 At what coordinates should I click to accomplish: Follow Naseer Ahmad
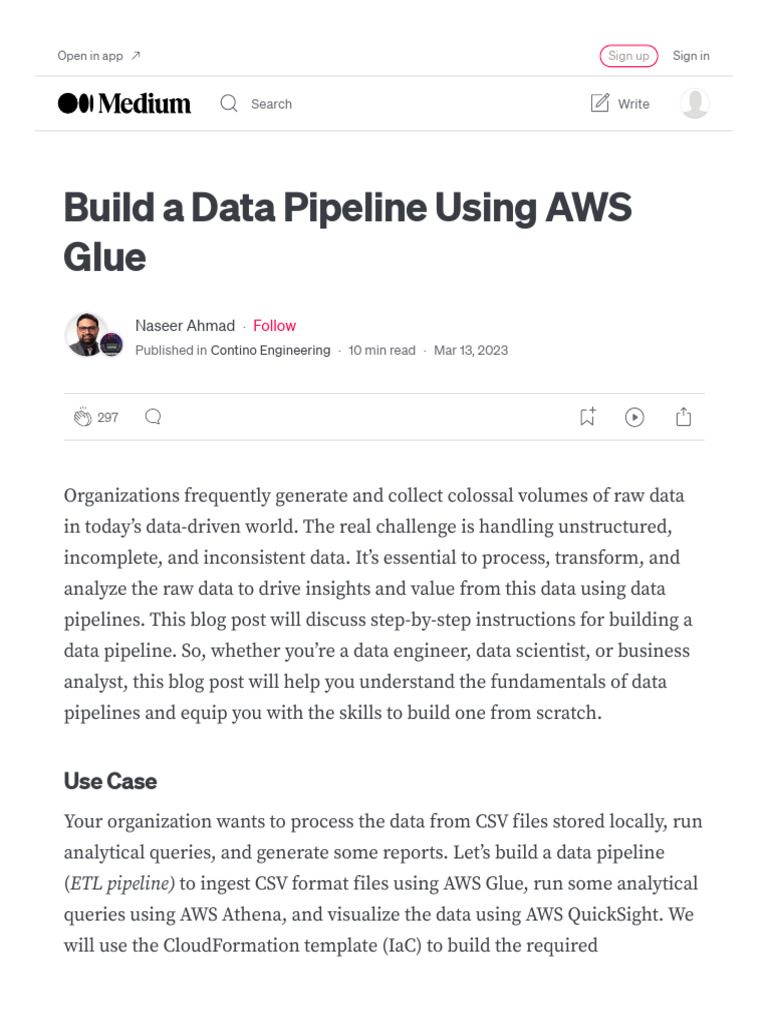(274, 326)
